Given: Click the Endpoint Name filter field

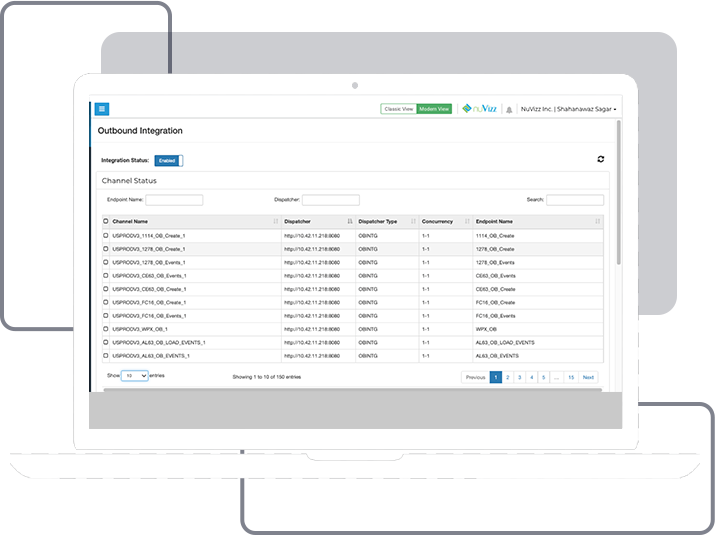Looking at the screenshot, I should pyautogui.click(x=174, y=200).
